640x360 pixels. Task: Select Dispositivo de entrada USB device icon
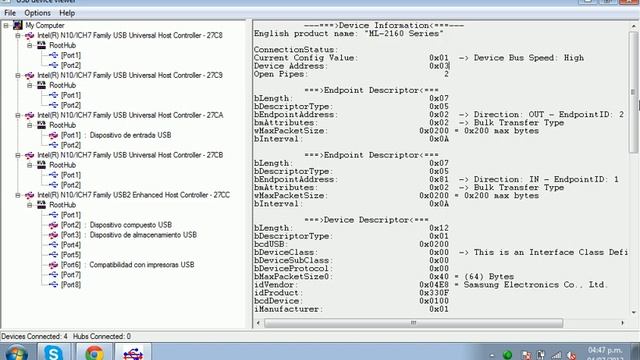(53, 135)
